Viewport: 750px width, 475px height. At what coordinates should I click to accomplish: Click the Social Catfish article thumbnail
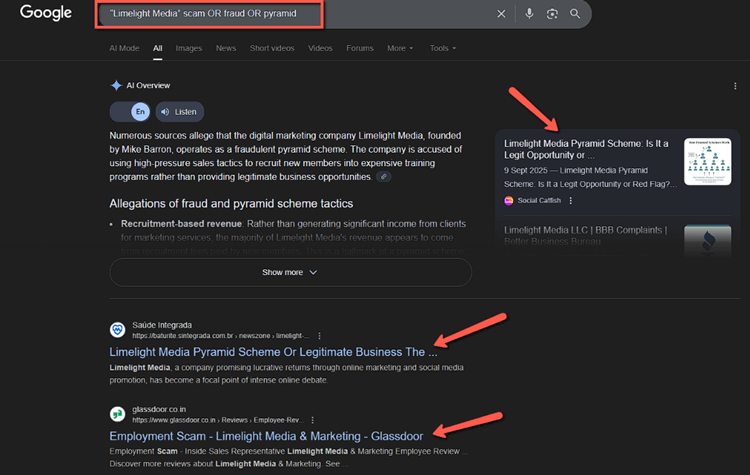pyautogui.click(x=707, y=161)
